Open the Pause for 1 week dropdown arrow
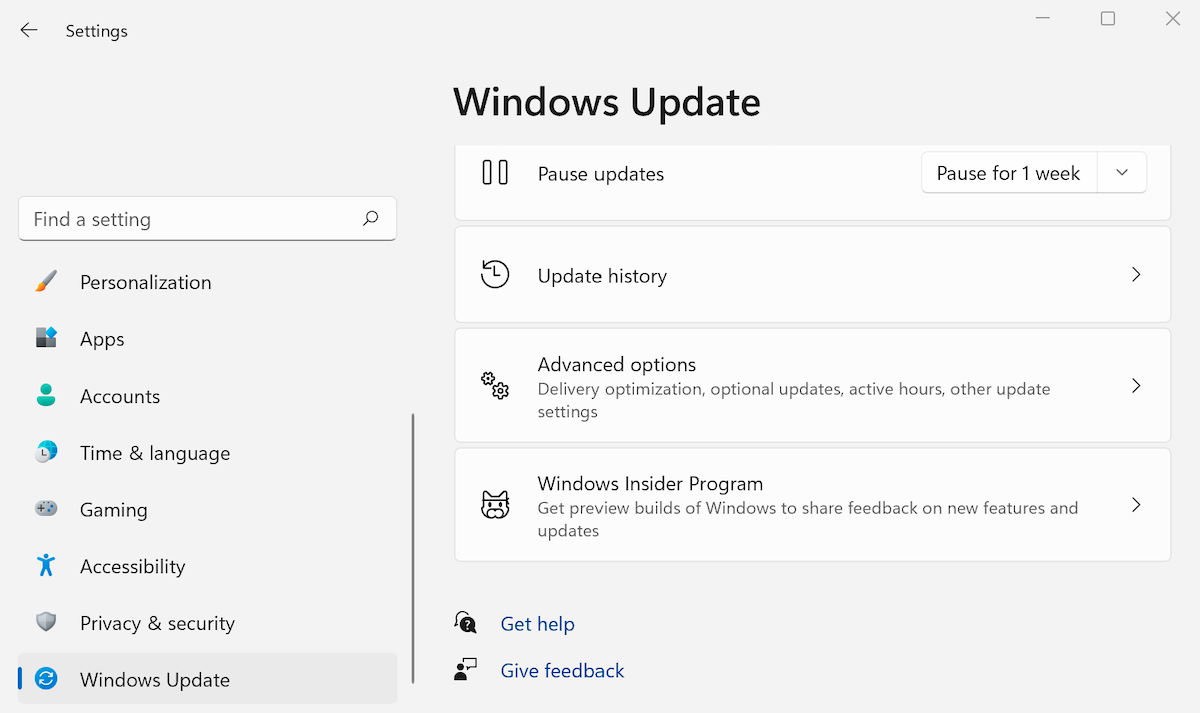The width and height of the screenshot is (1200, 713). [1121, 172]
